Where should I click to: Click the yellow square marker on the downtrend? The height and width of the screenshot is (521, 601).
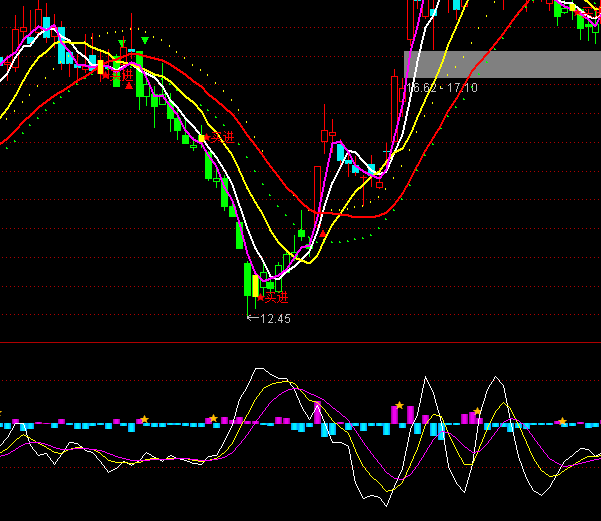click(201, 138)
